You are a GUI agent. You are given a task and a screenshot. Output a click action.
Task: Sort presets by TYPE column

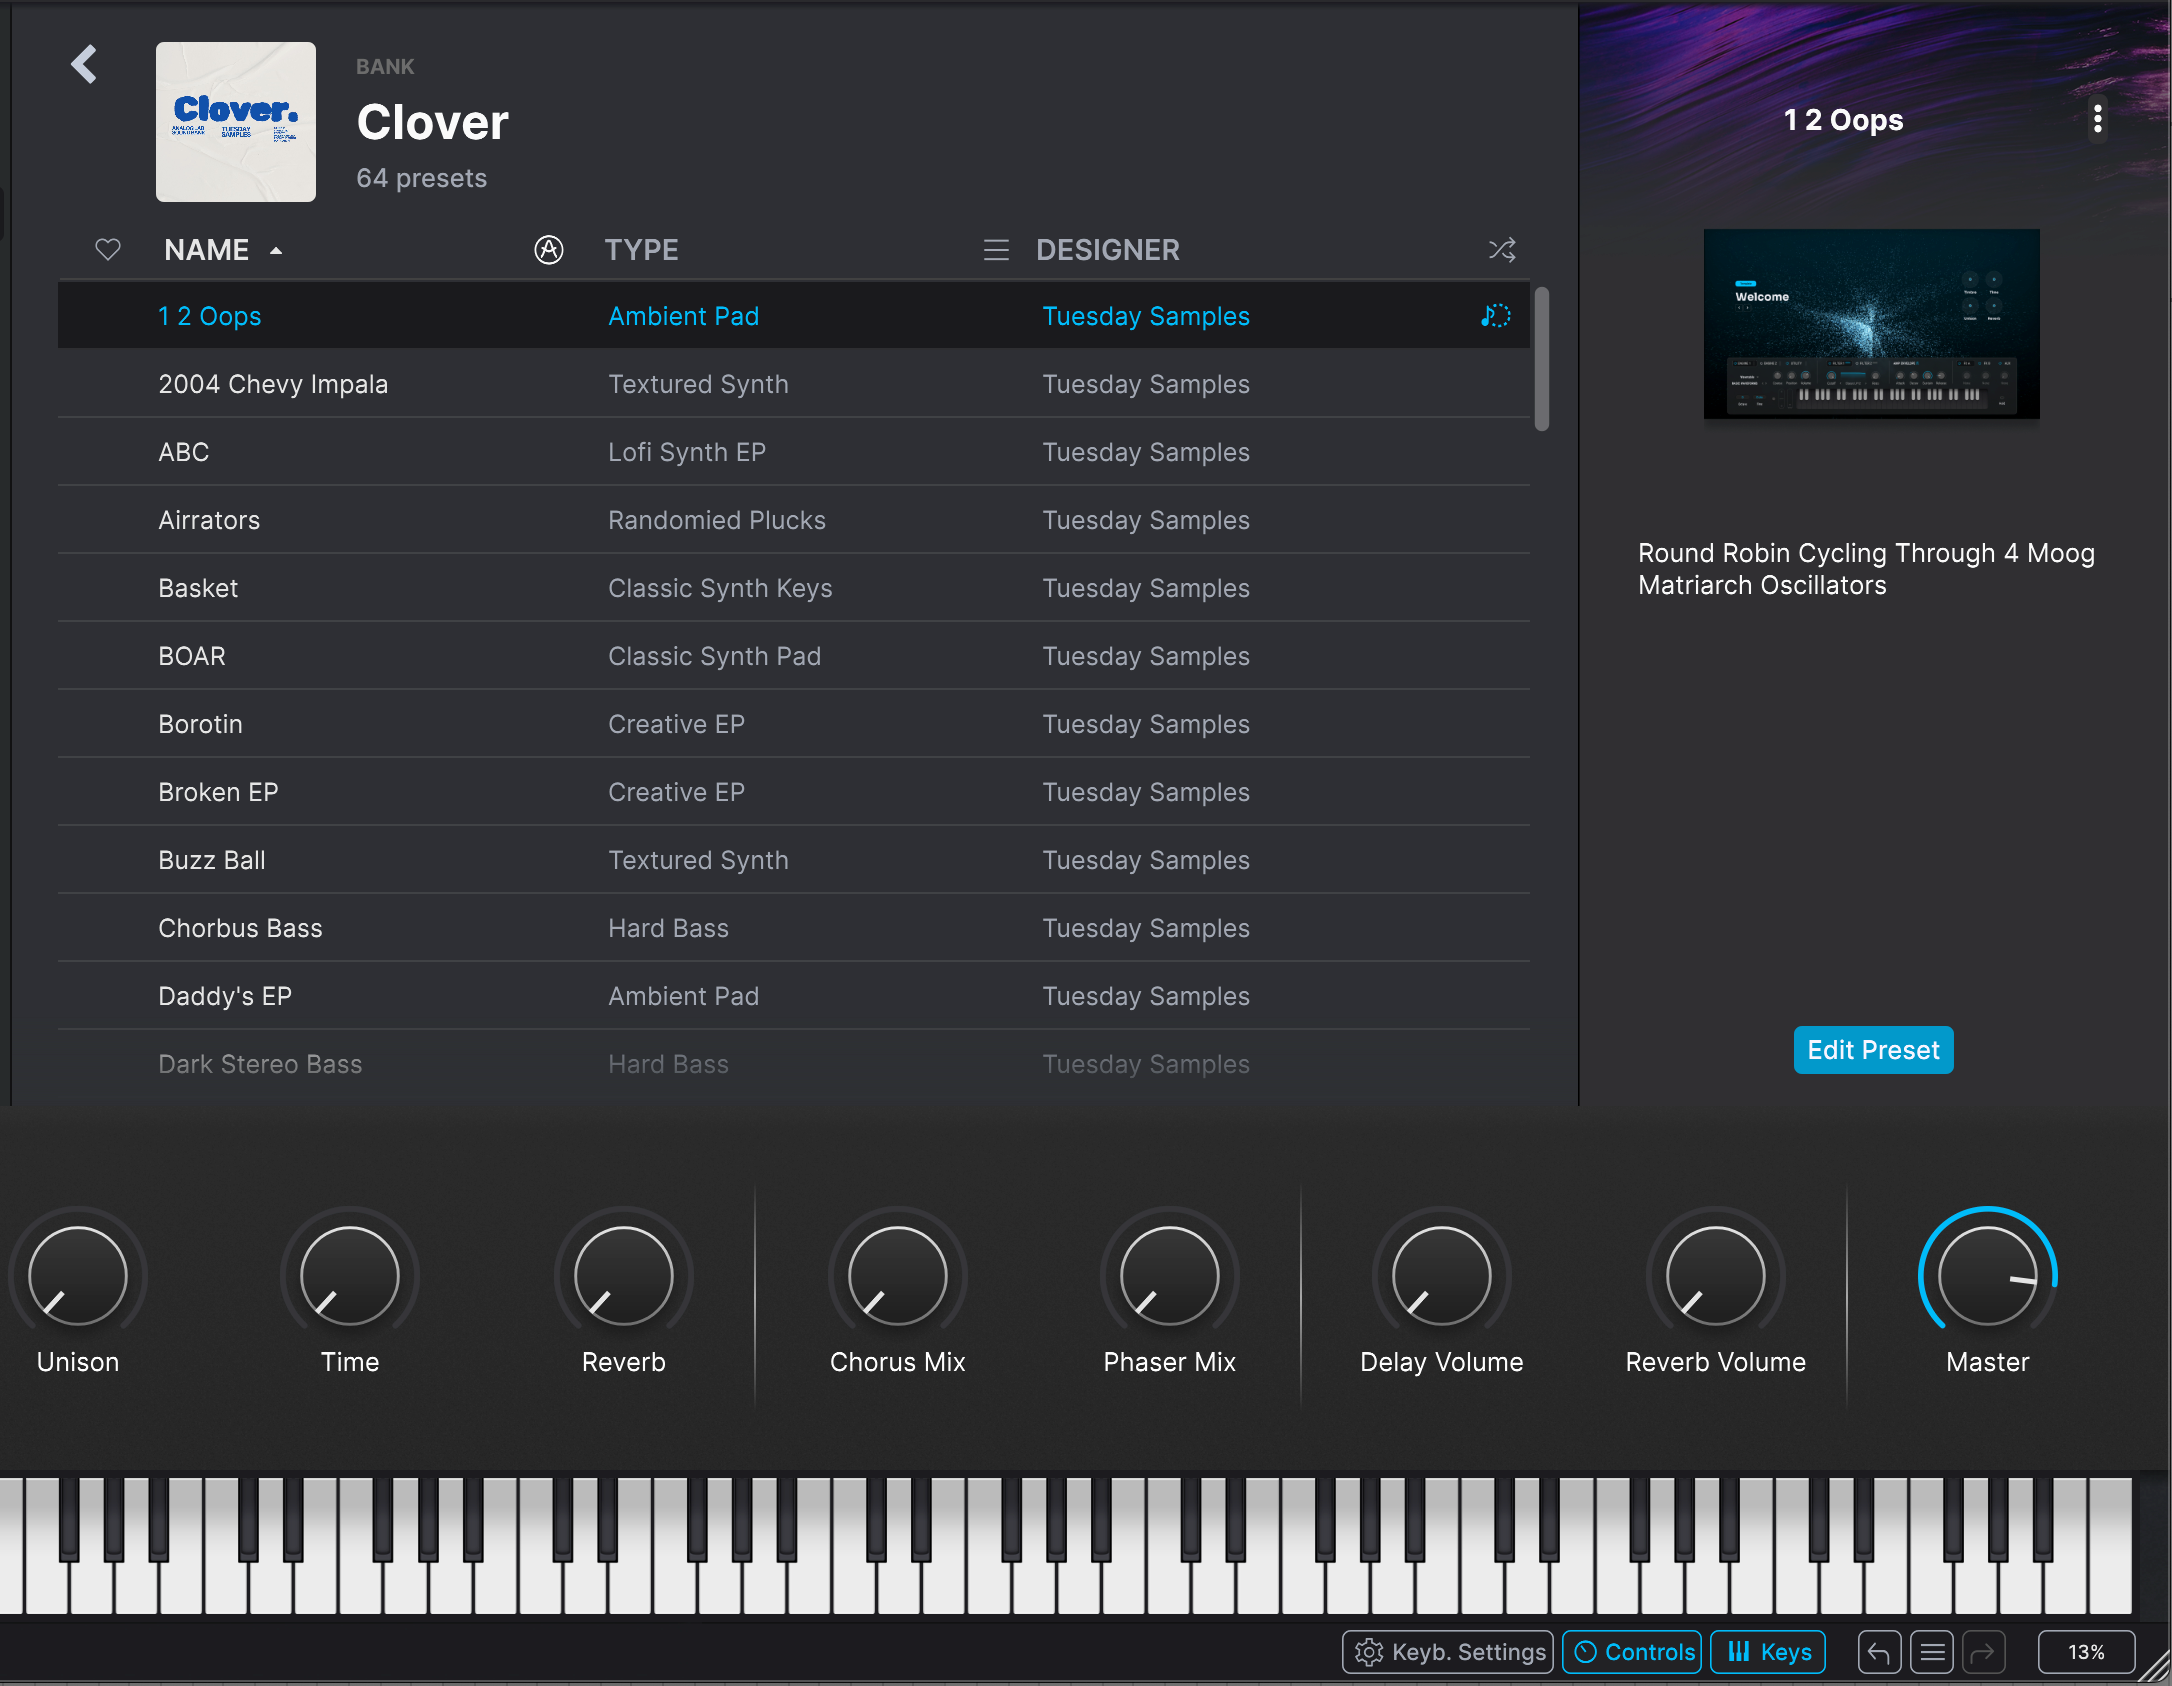point(641,249)
